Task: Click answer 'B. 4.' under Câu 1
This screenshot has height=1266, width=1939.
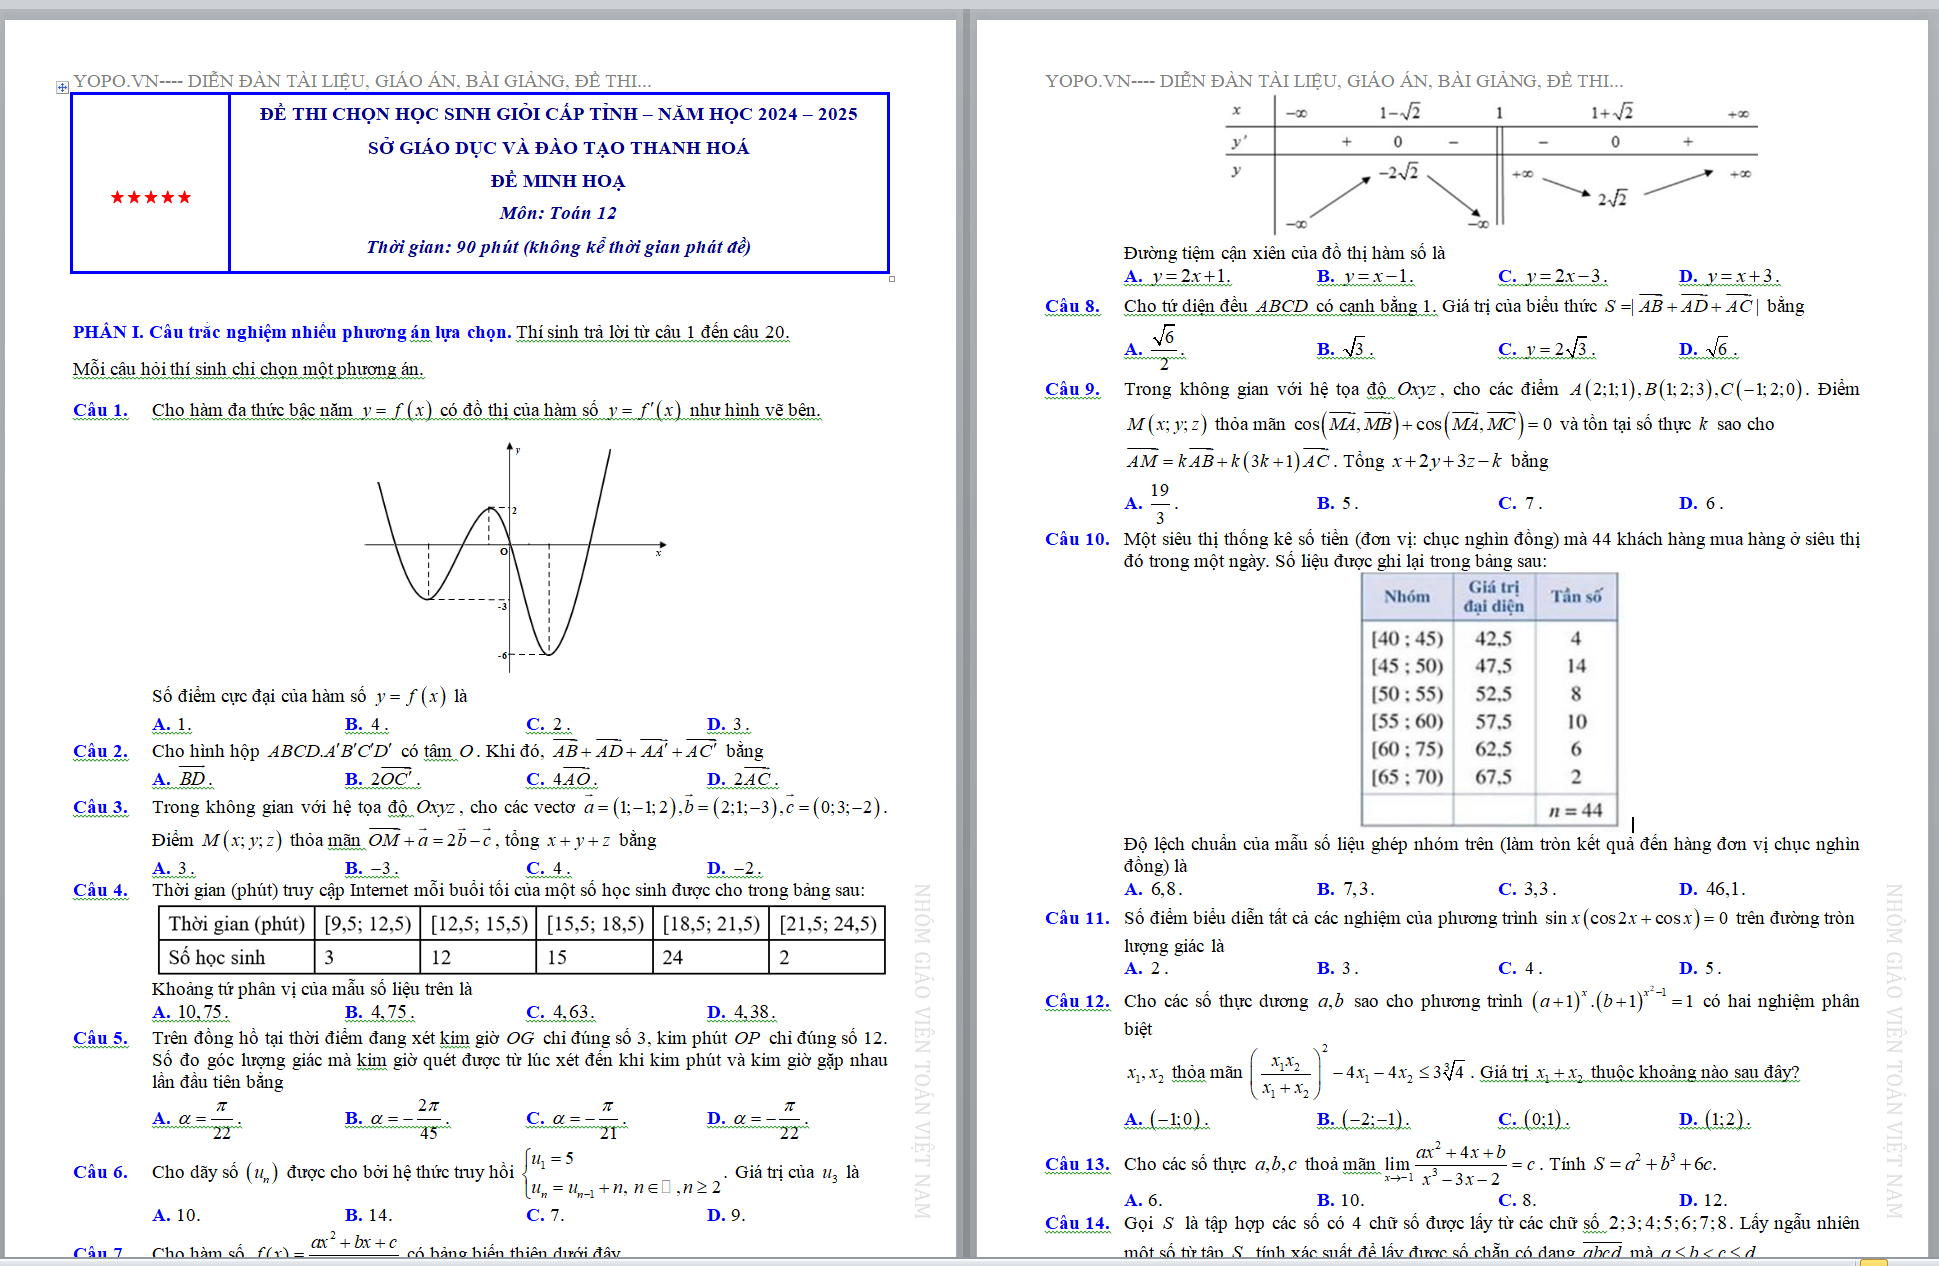Action: coord(366,724)
